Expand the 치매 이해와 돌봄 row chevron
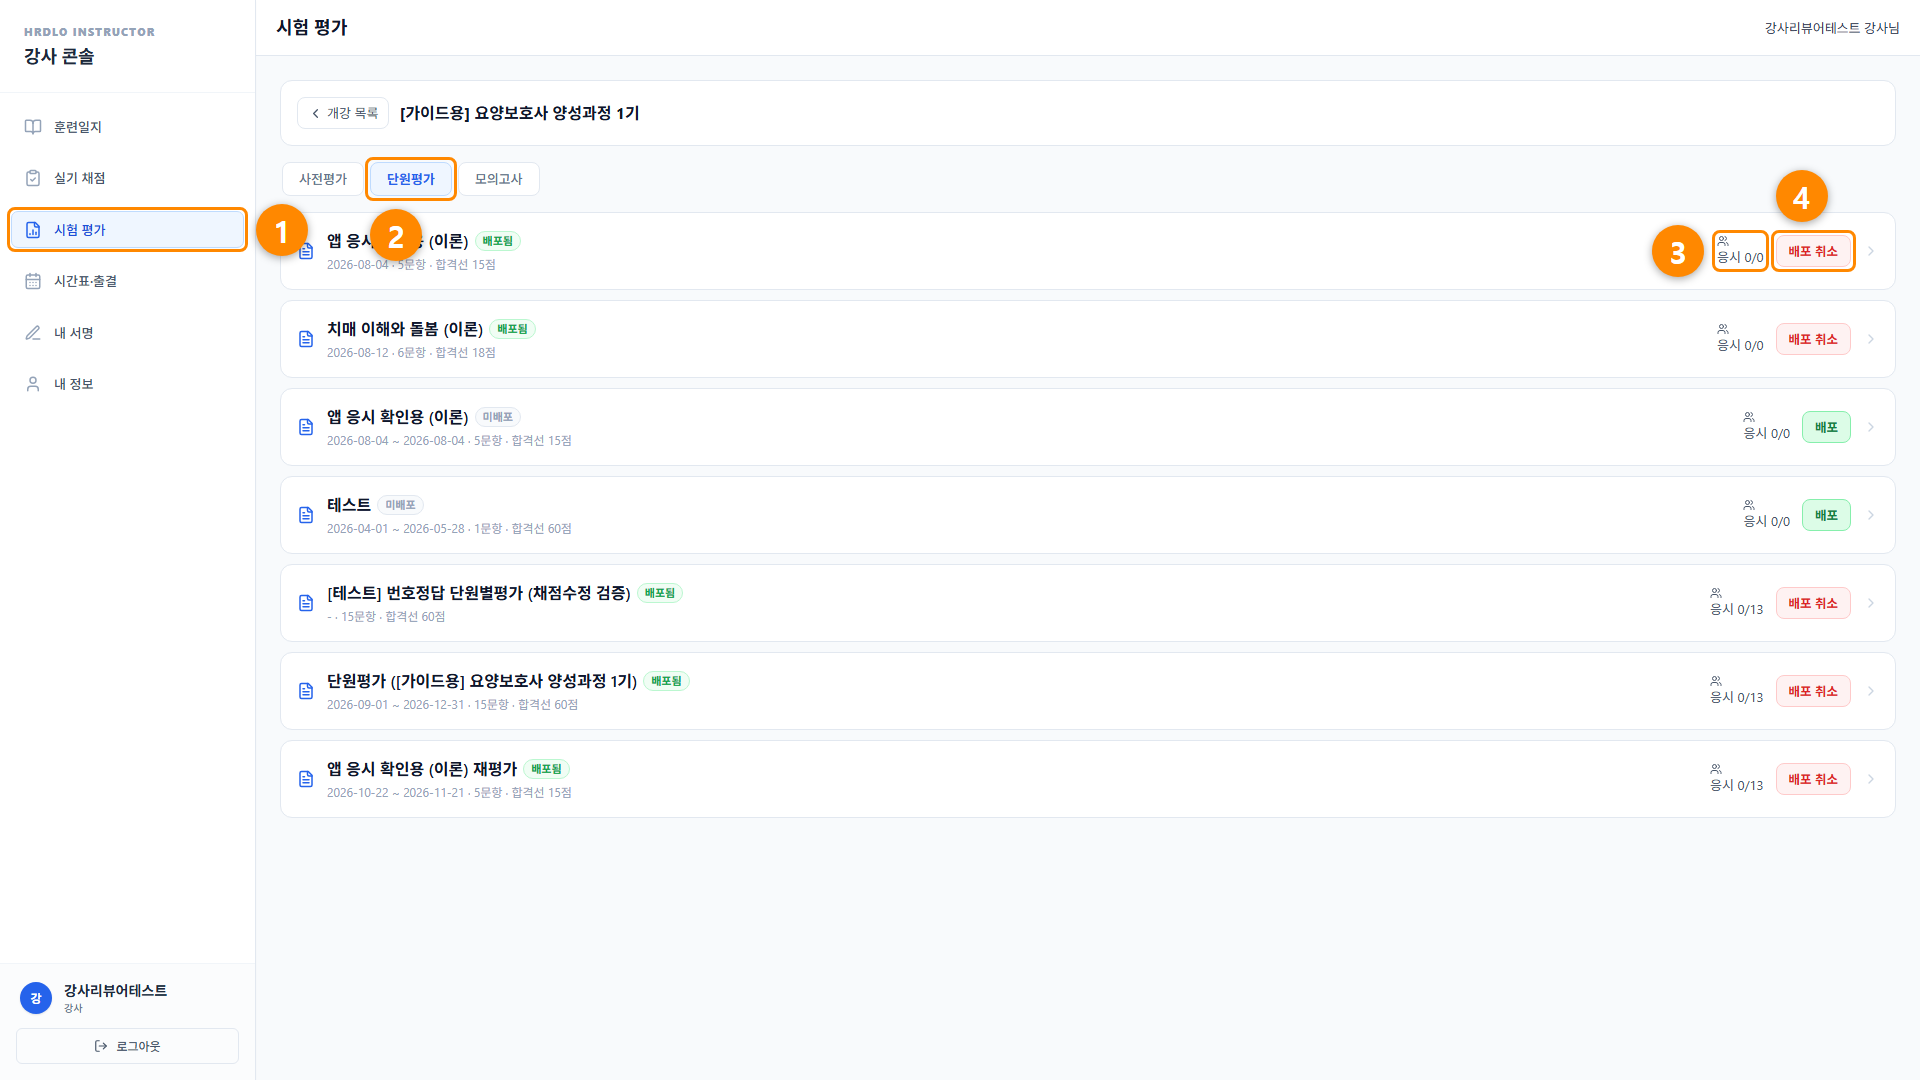Image resolution: width=1920 pixels, height=1080 pixels. point(1871,339)
